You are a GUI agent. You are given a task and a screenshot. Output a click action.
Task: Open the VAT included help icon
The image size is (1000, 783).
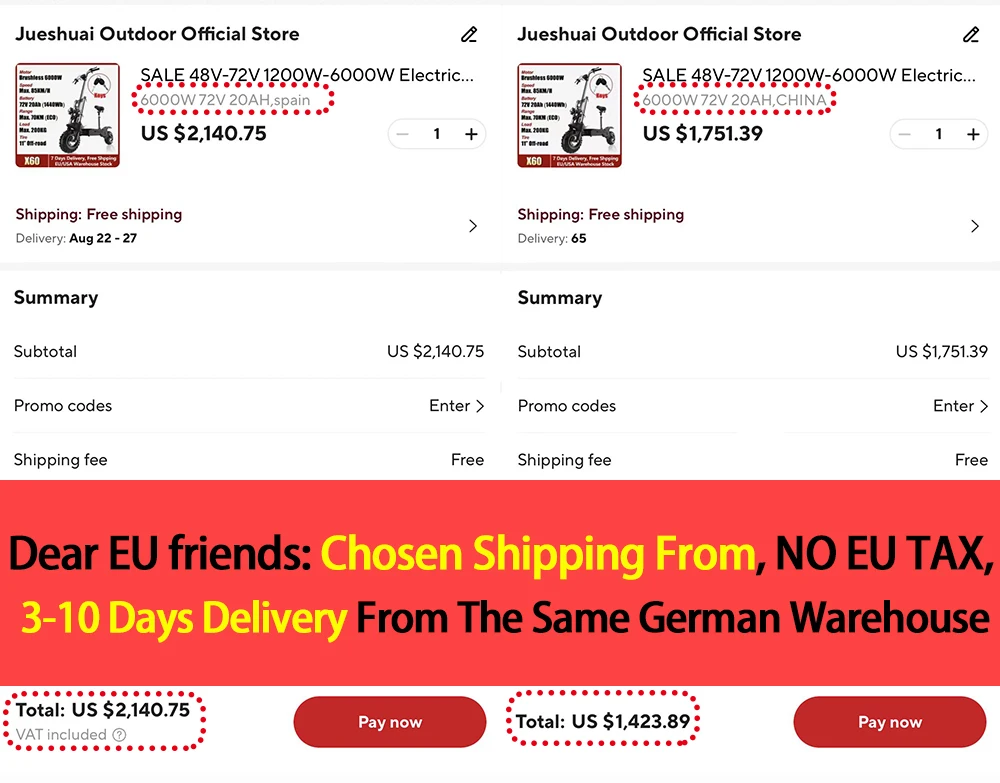tap(120, 735)
